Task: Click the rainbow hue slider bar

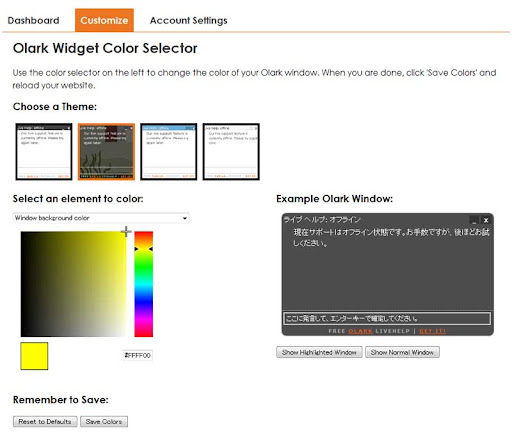Action: click(144, 284)
